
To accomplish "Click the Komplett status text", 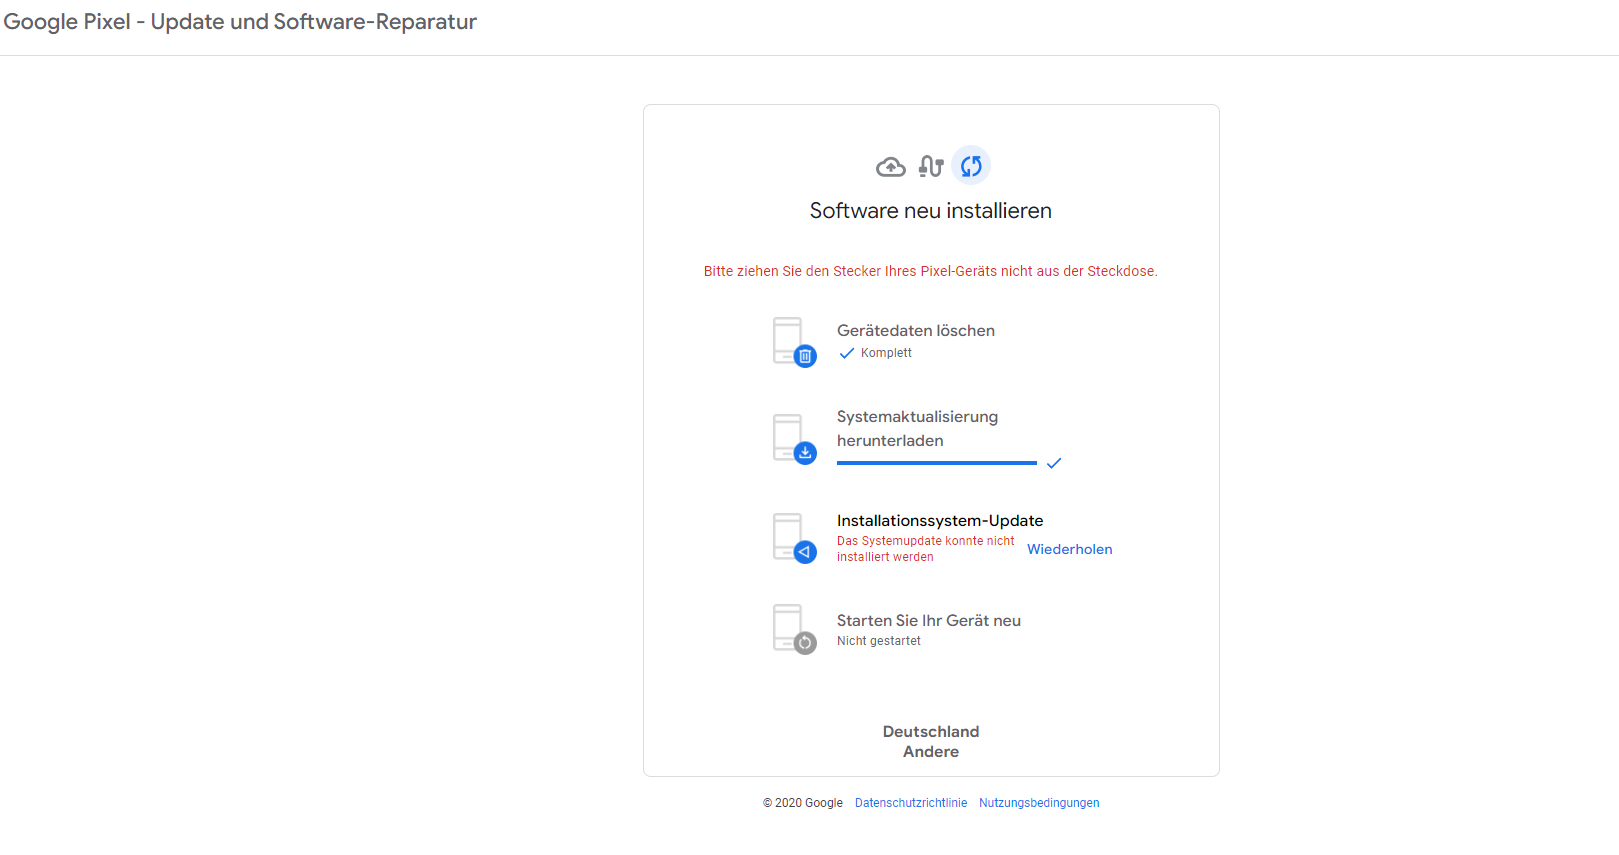I will [x=886, y=353].
